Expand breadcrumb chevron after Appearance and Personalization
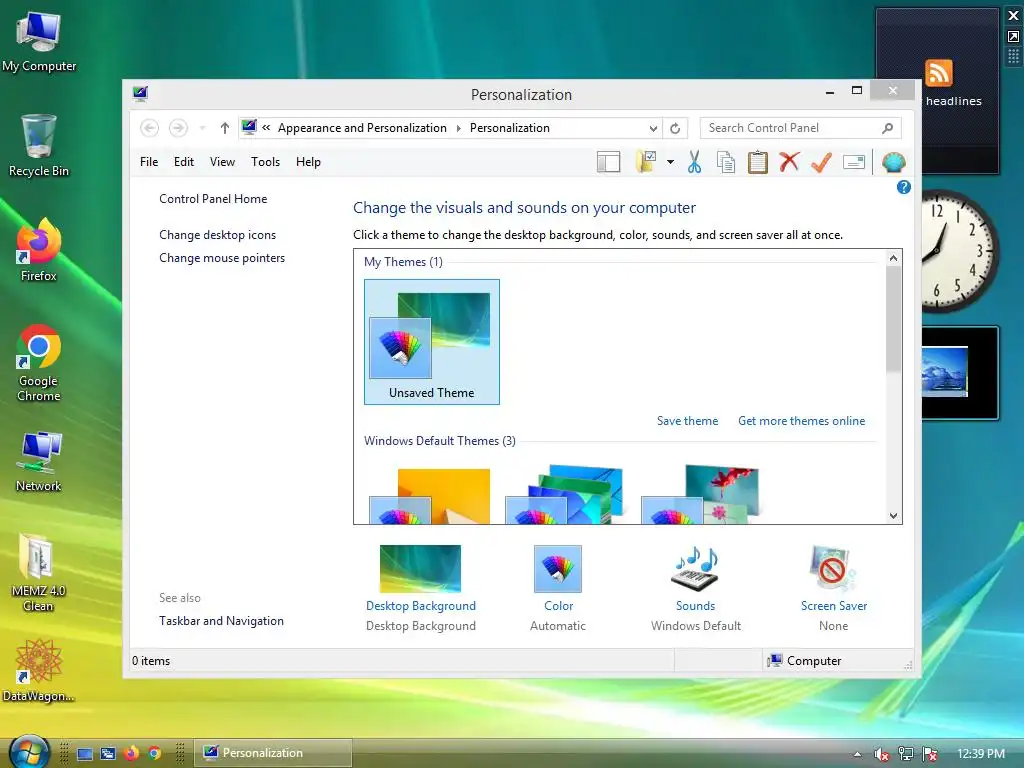Screen dimensions: 1024x768 click(x=458, y=128)
